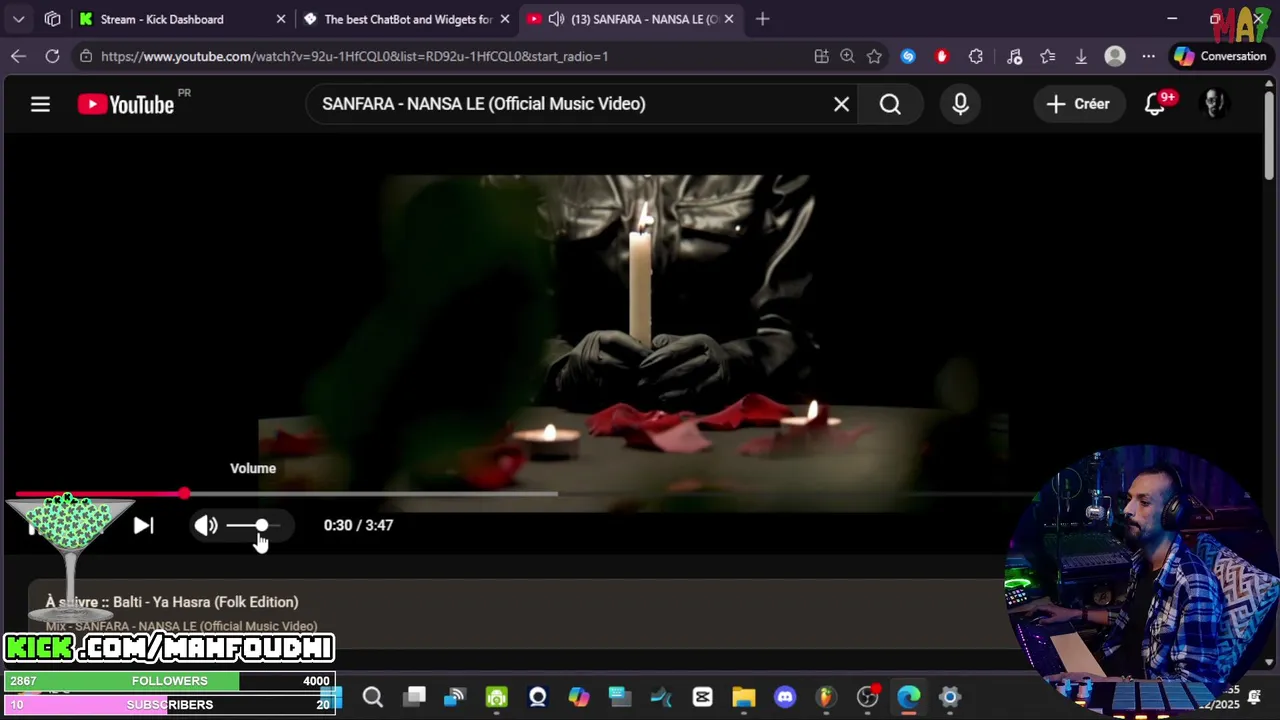Viewport: 1280px width, 720px height.
Task: Click the 0:30 / 3:47 time display
Action: click(x=358, y=525)
